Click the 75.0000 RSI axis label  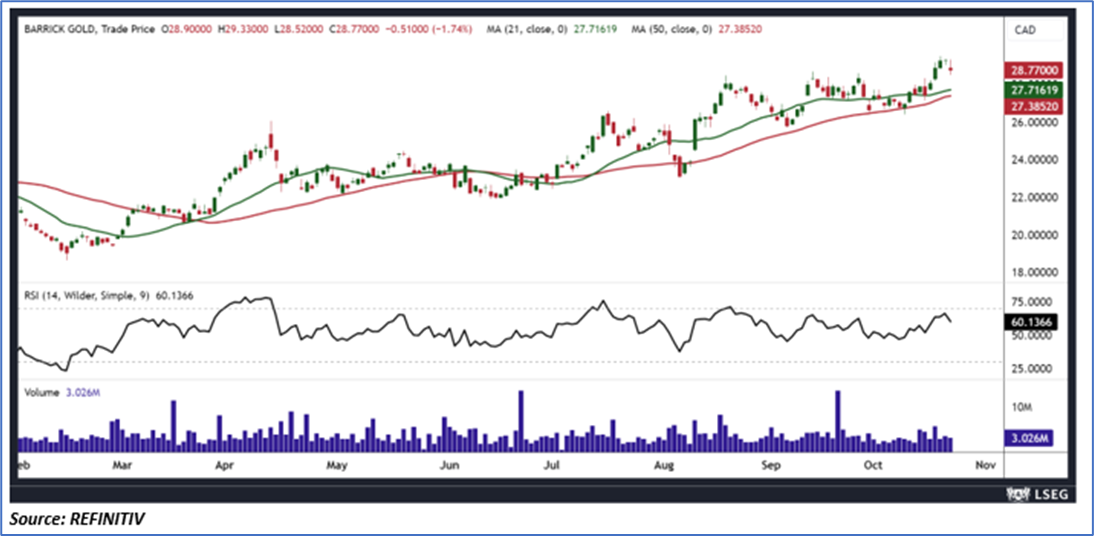[1033, 303]
